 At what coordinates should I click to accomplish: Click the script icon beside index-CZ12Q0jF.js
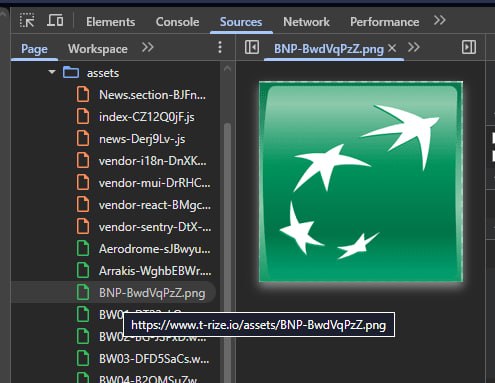click(83, 117)
